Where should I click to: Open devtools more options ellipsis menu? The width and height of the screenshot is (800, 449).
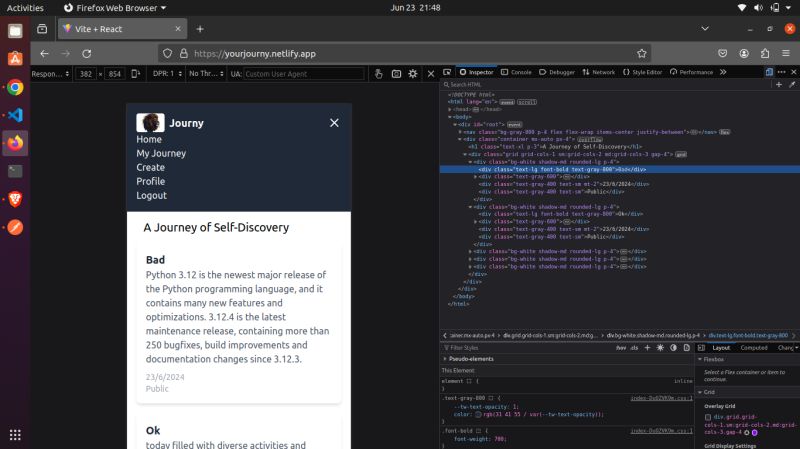pyautogui.click(x=781, y=72)
